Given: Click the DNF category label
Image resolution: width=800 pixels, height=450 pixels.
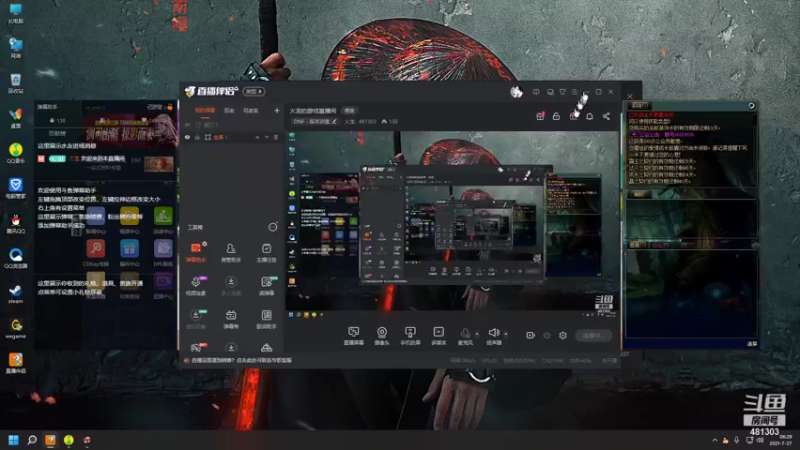Looking at the screenshot, I should coord(311,121).
